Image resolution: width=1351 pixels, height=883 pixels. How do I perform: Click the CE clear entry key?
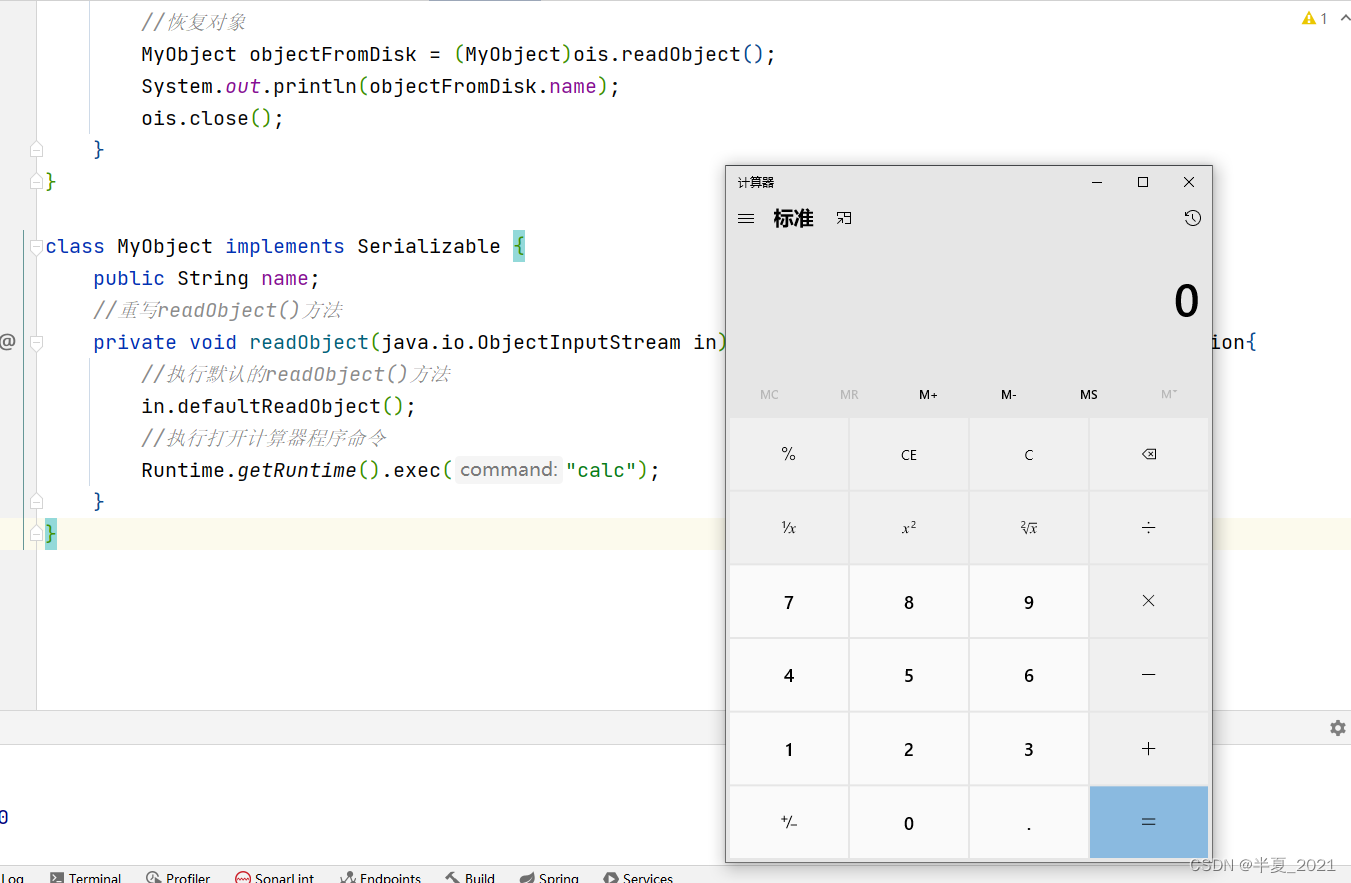click(909, 454)
